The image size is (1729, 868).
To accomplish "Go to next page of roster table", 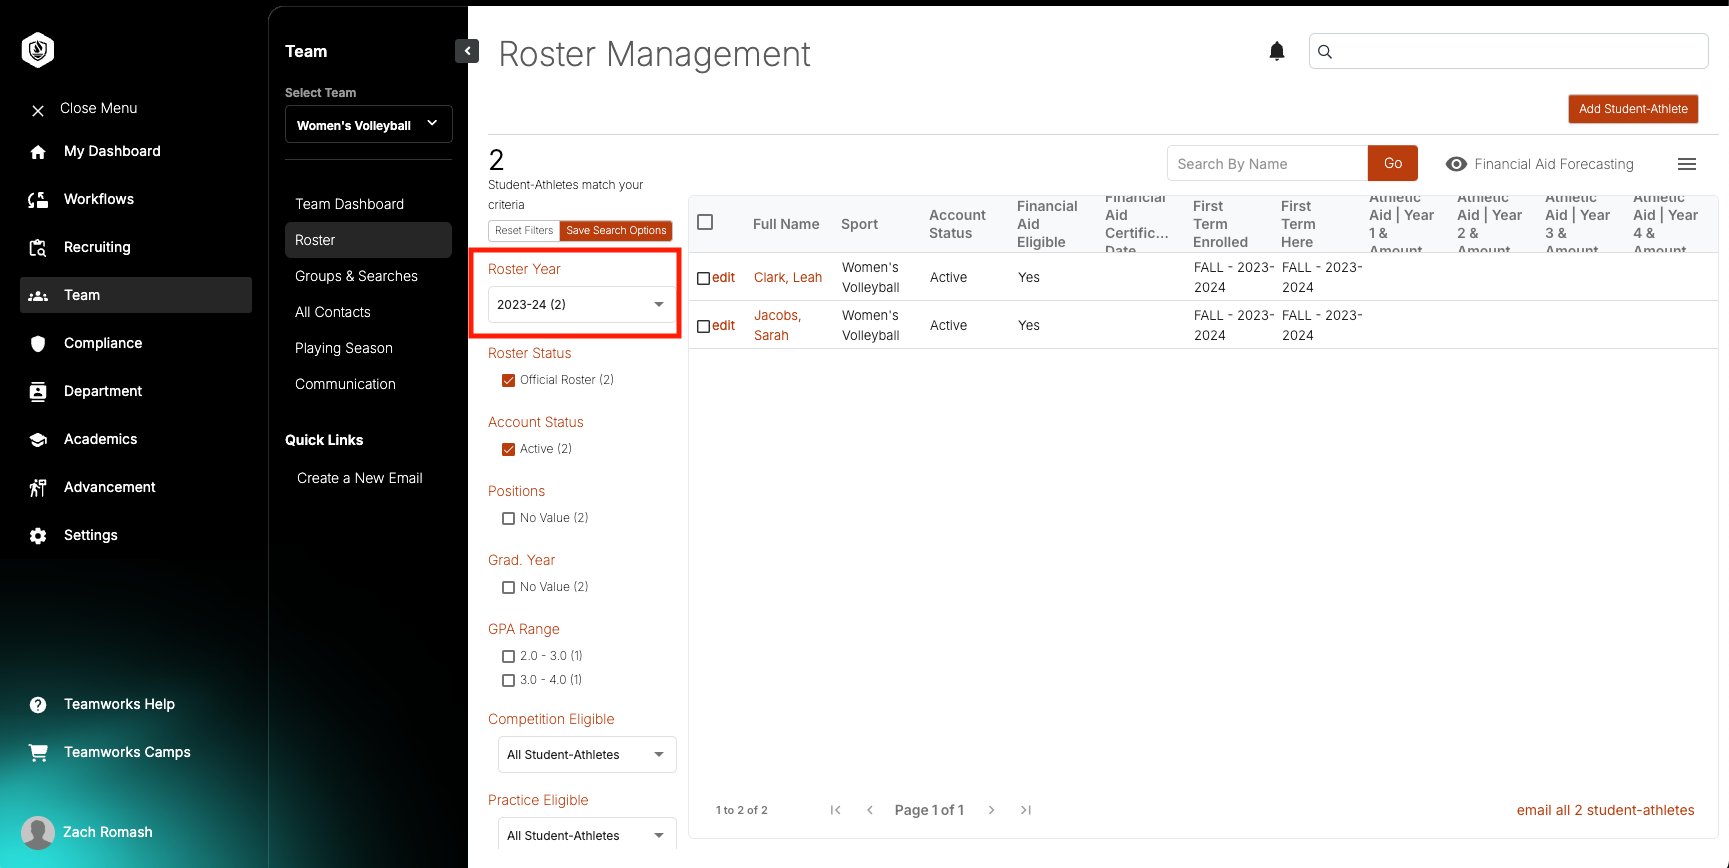I will pos(991,810).
